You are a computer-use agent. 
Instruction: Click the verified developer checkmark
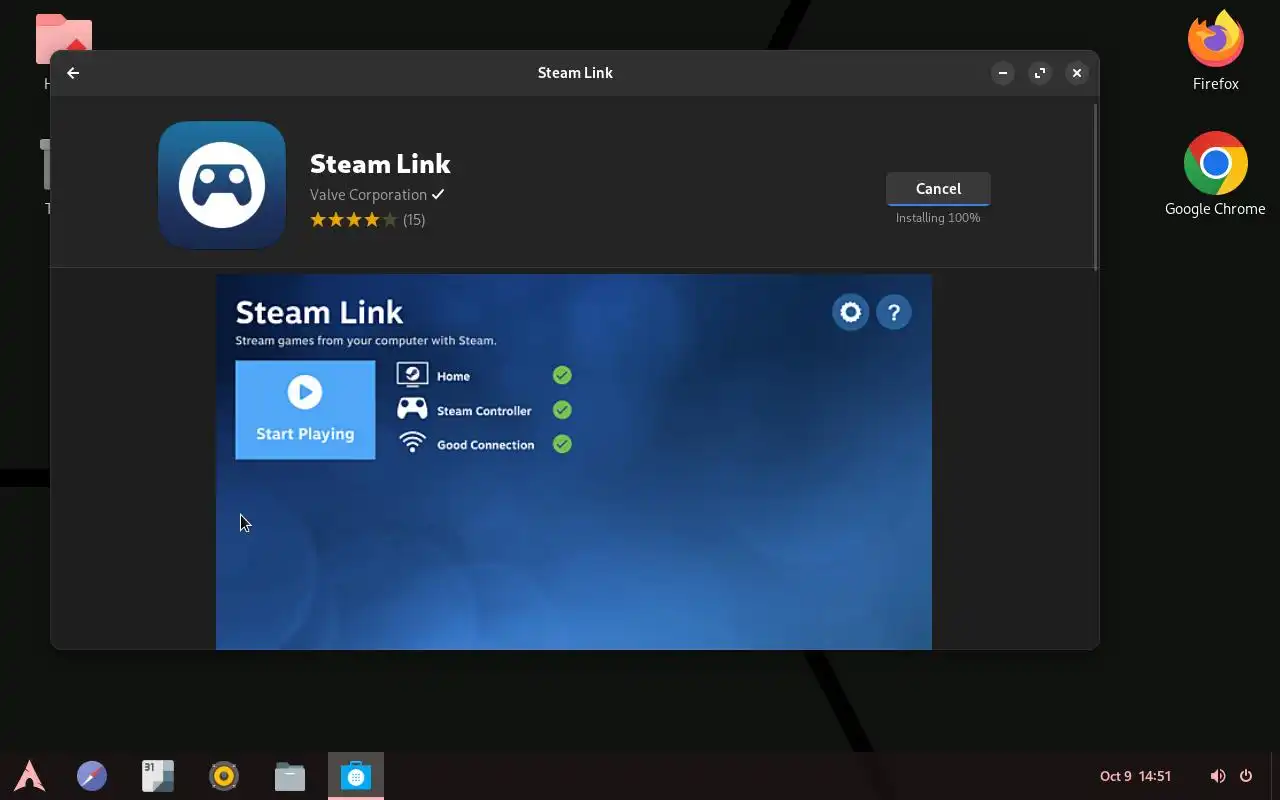(x=438, y=195)
